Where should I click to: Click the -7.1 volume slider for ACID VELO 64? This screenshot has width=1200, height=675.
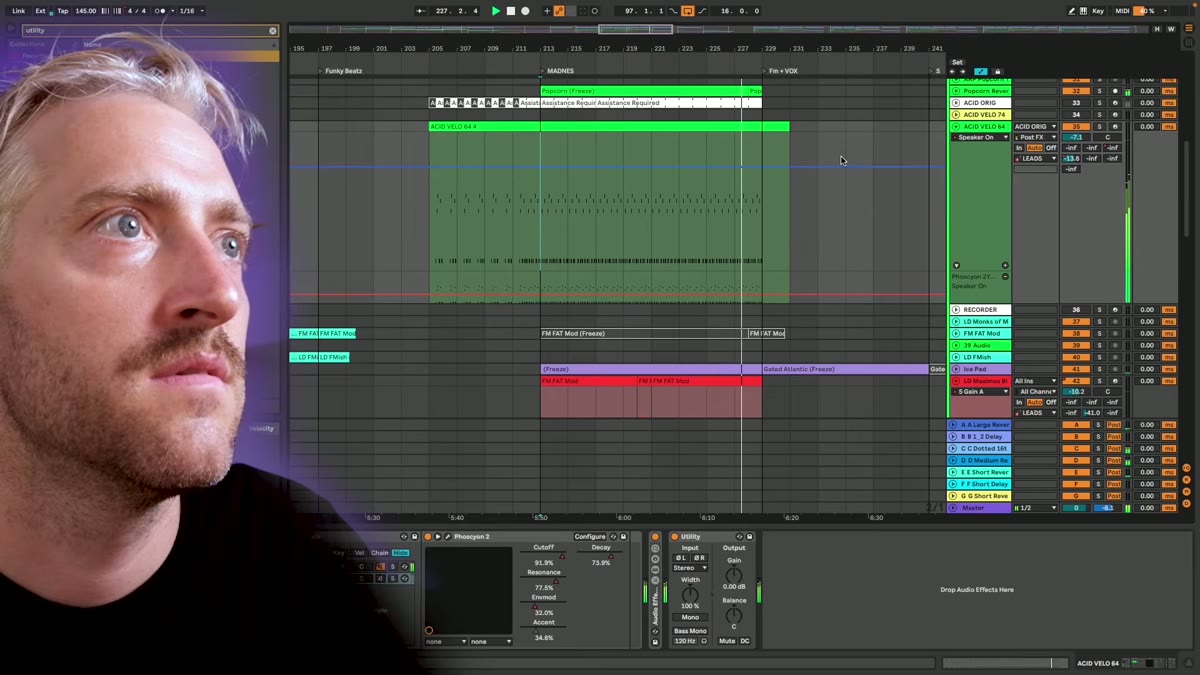coord(1076,137)
